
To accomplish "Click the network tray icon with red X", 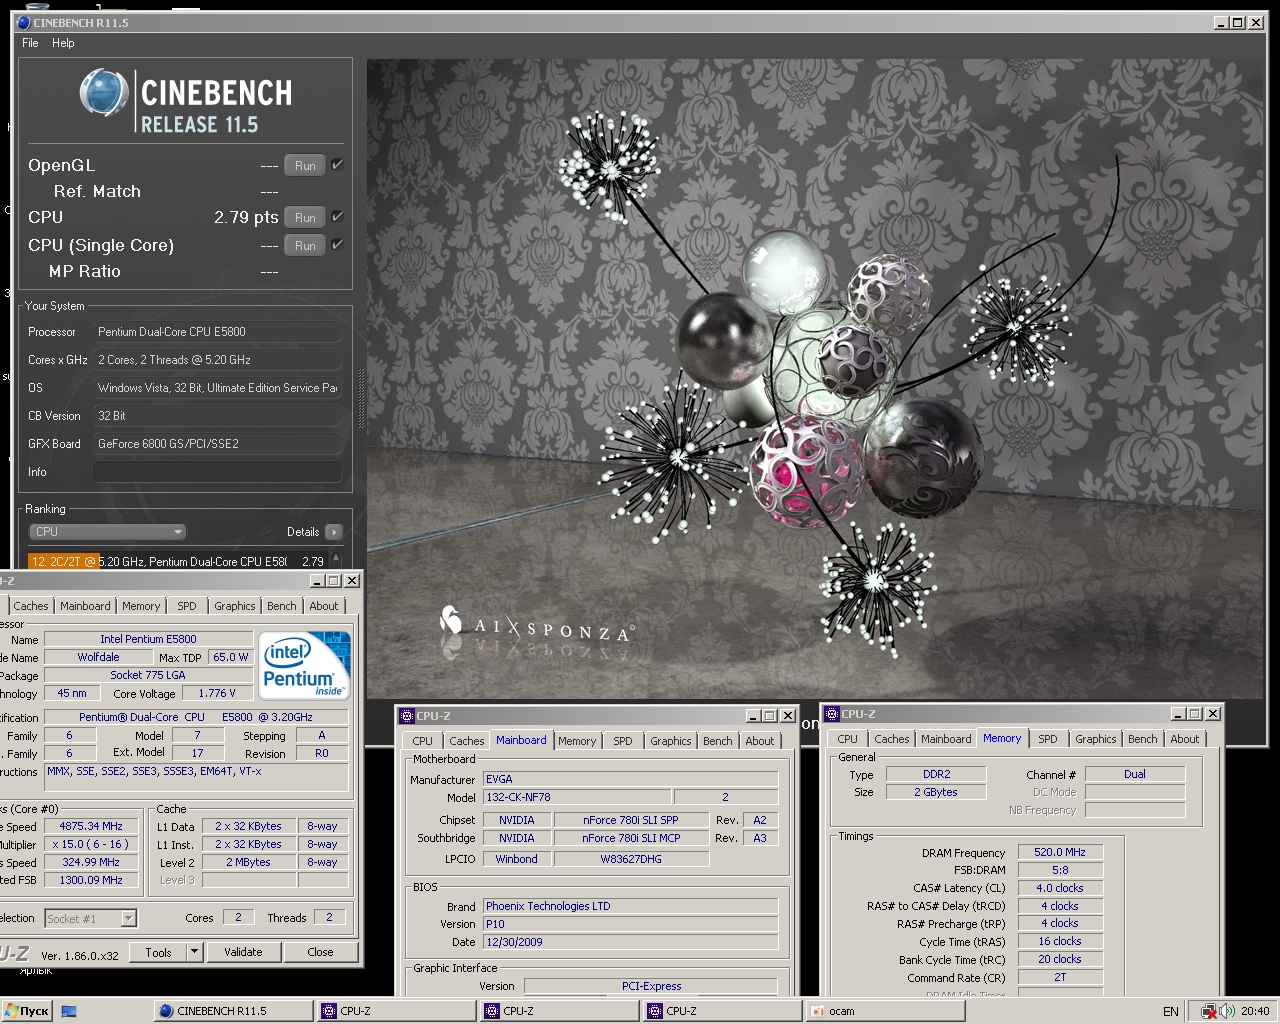I will pos(1209,1011).
